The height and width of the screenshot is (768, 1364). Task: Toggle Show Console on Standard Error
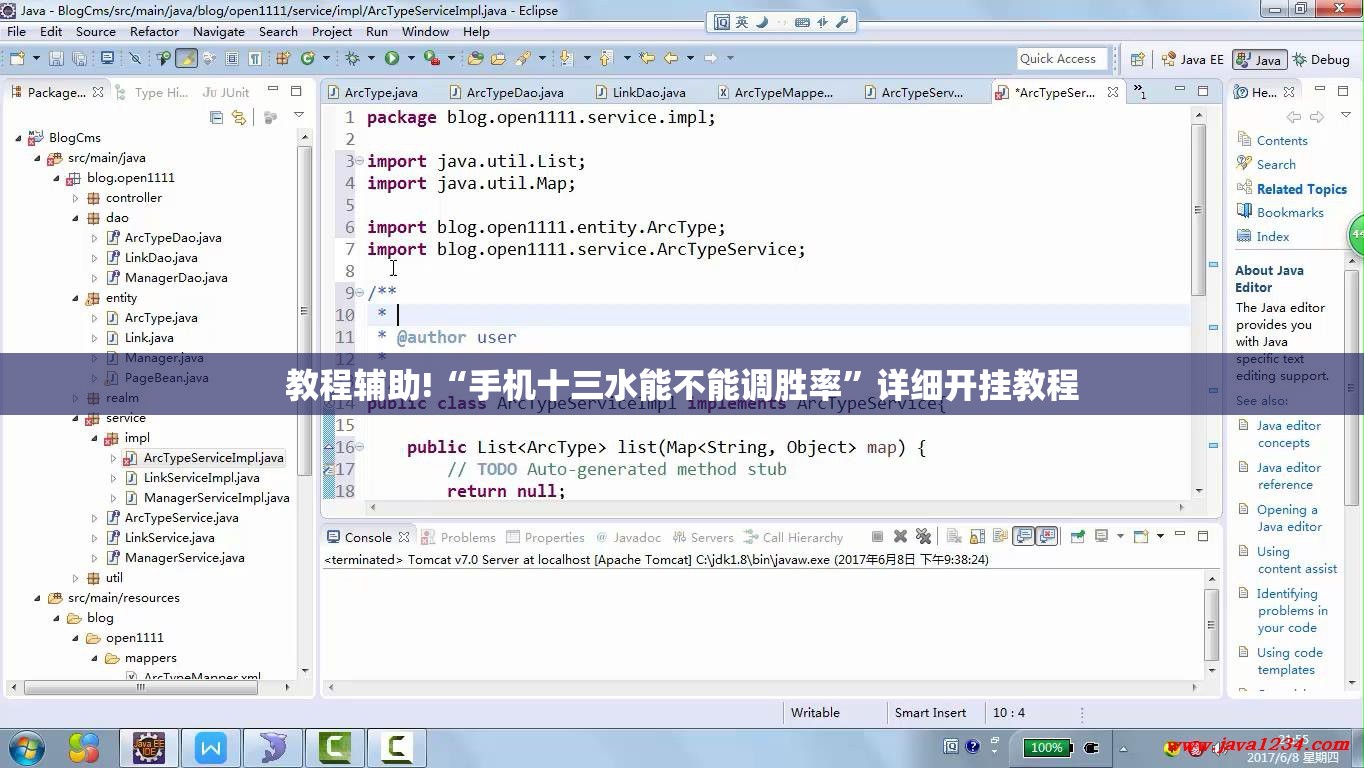1046,537
